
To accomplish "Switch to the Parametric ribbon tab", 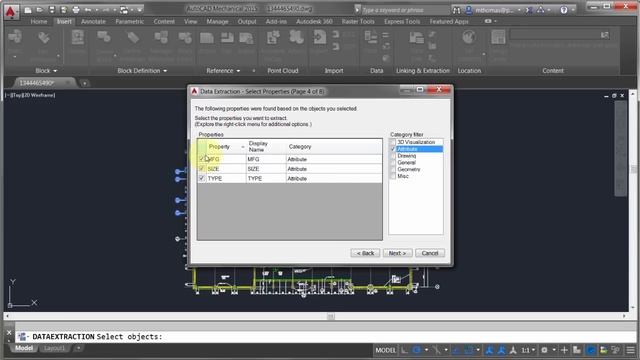I will point(129,21).
